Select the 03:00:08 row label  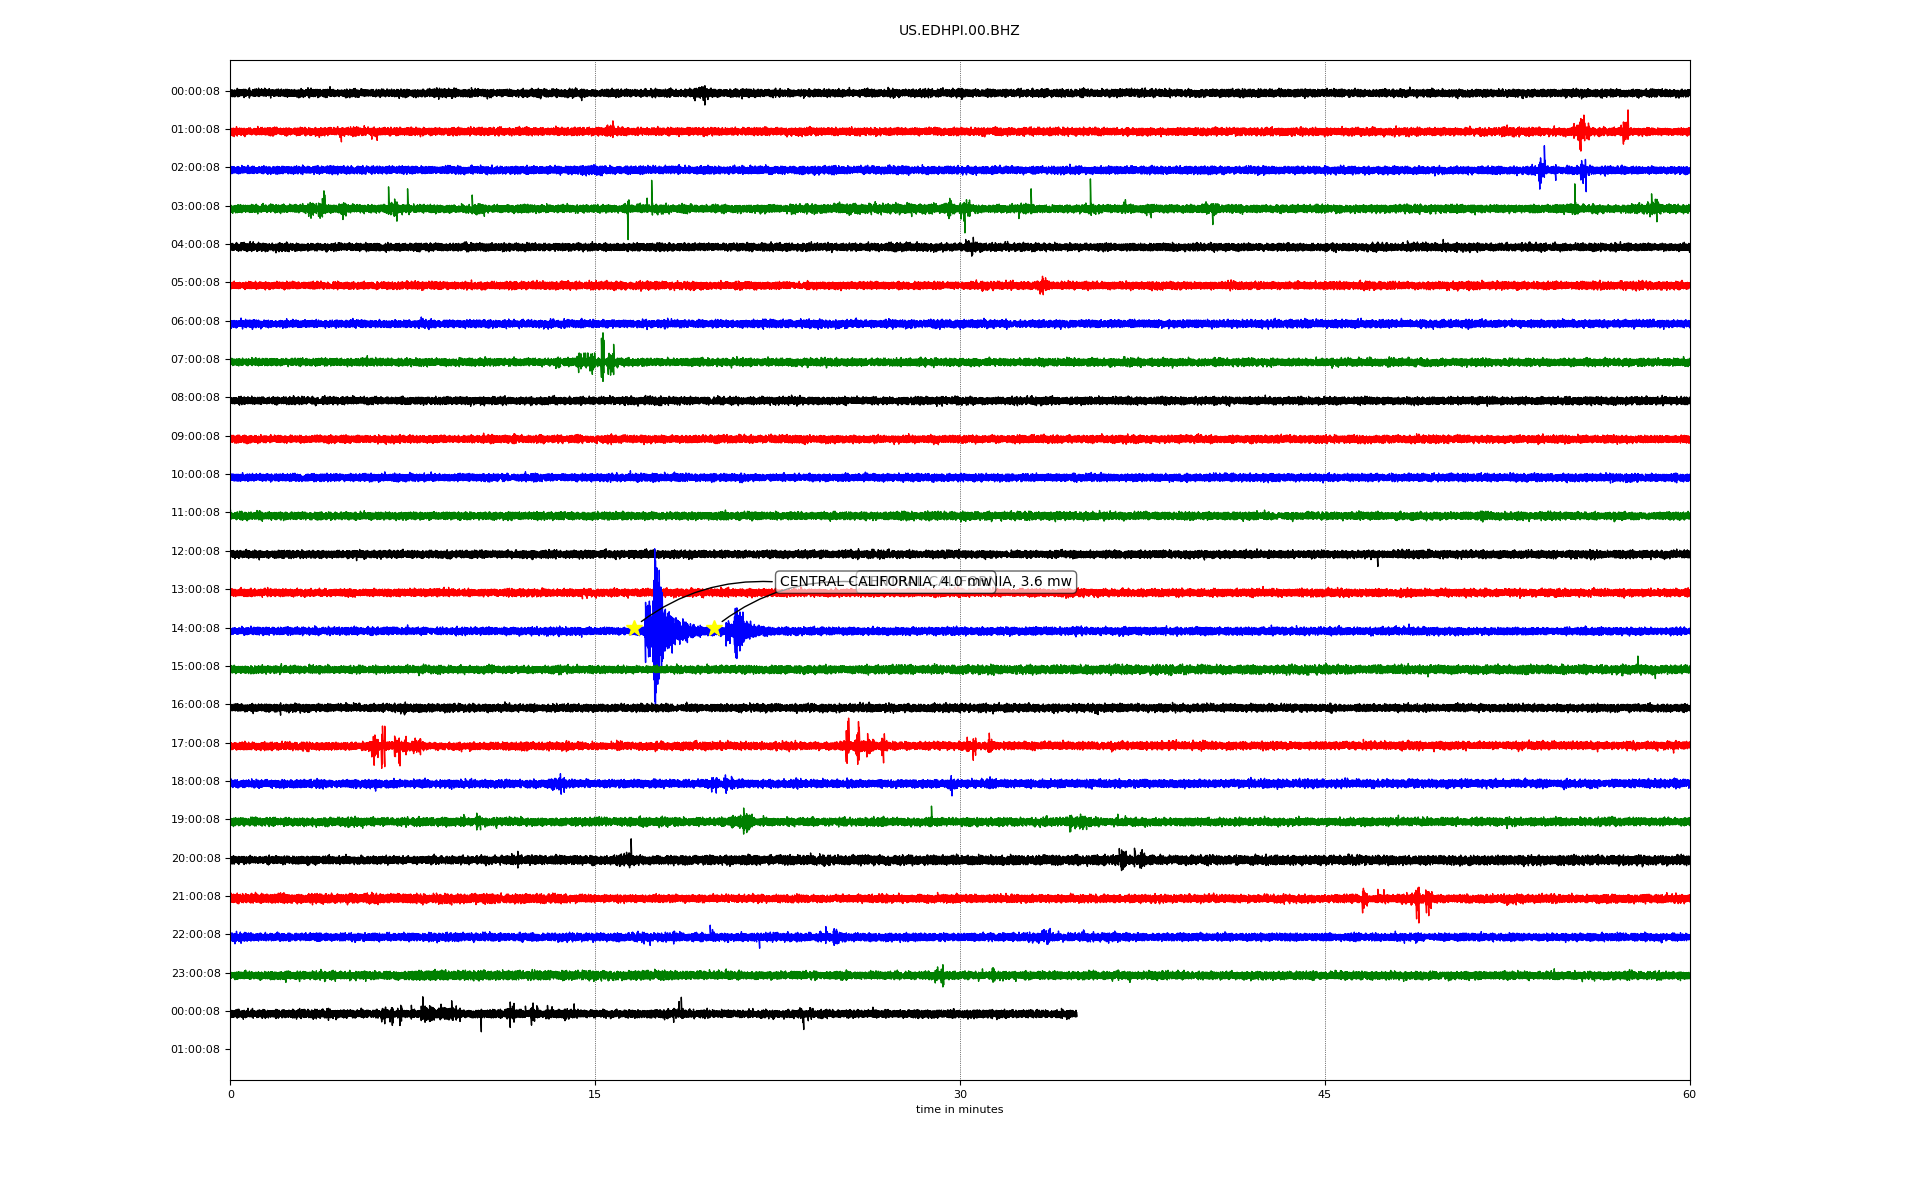point(195,206)
